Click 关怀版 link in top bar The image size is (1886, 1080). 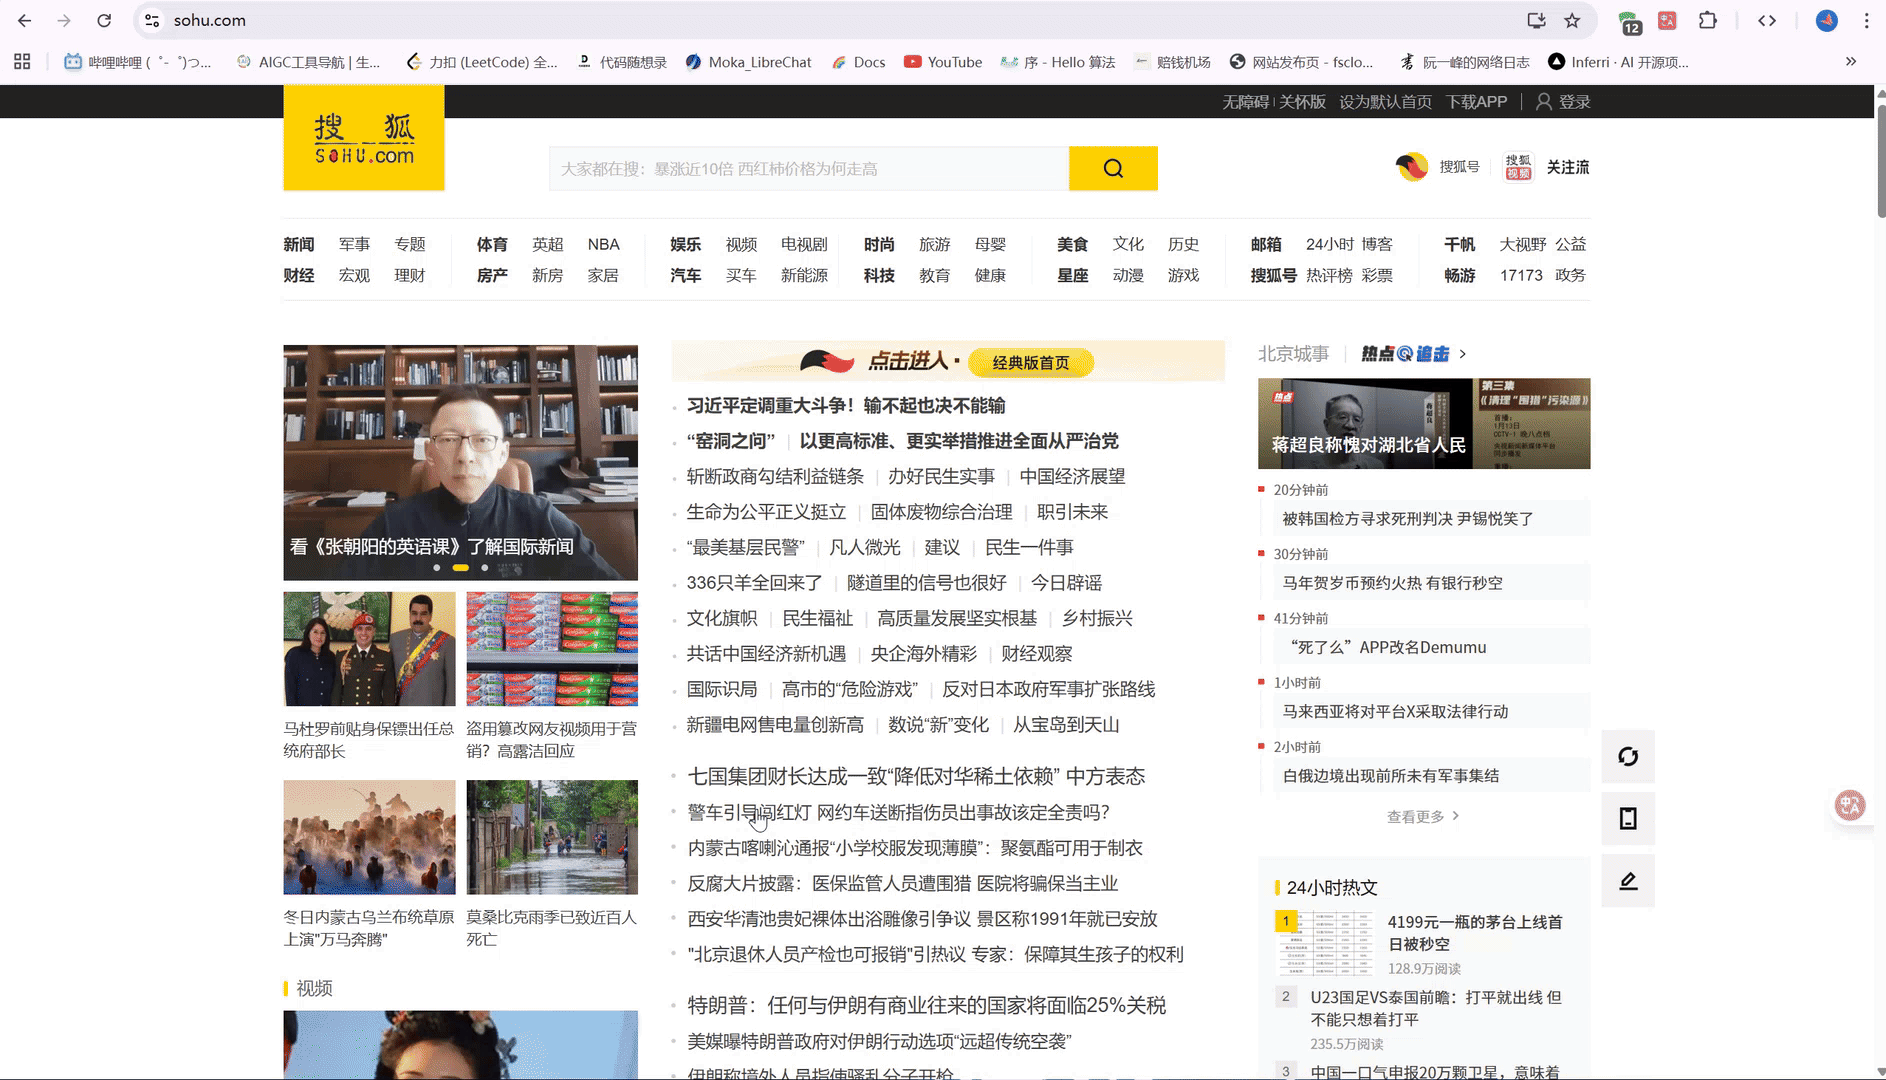coord(1303,102)
